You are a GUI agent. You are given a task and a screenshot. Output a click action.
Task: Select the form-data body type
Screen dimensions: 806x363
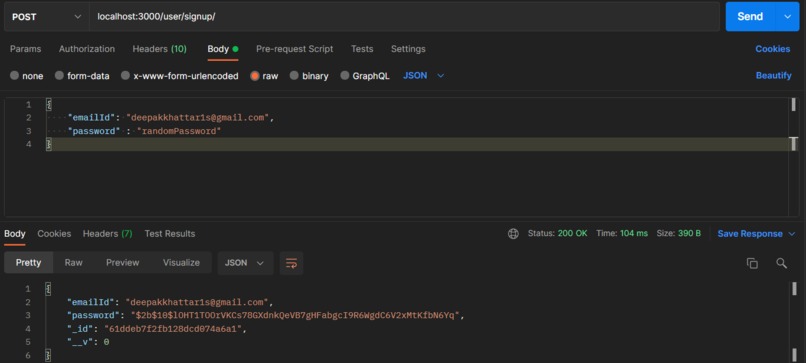point(59,76)
